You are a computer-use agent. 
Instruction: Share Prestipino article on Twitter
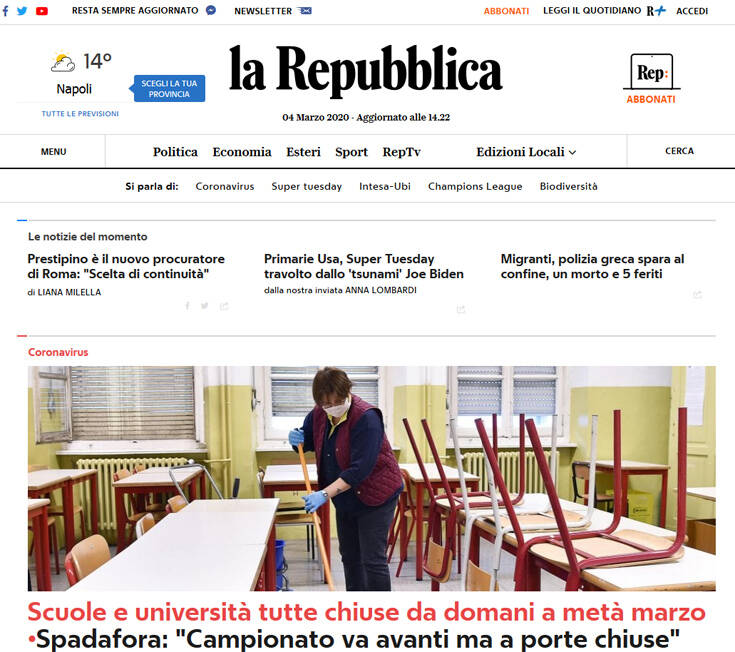pyautogui.click(x=205, y=306)
